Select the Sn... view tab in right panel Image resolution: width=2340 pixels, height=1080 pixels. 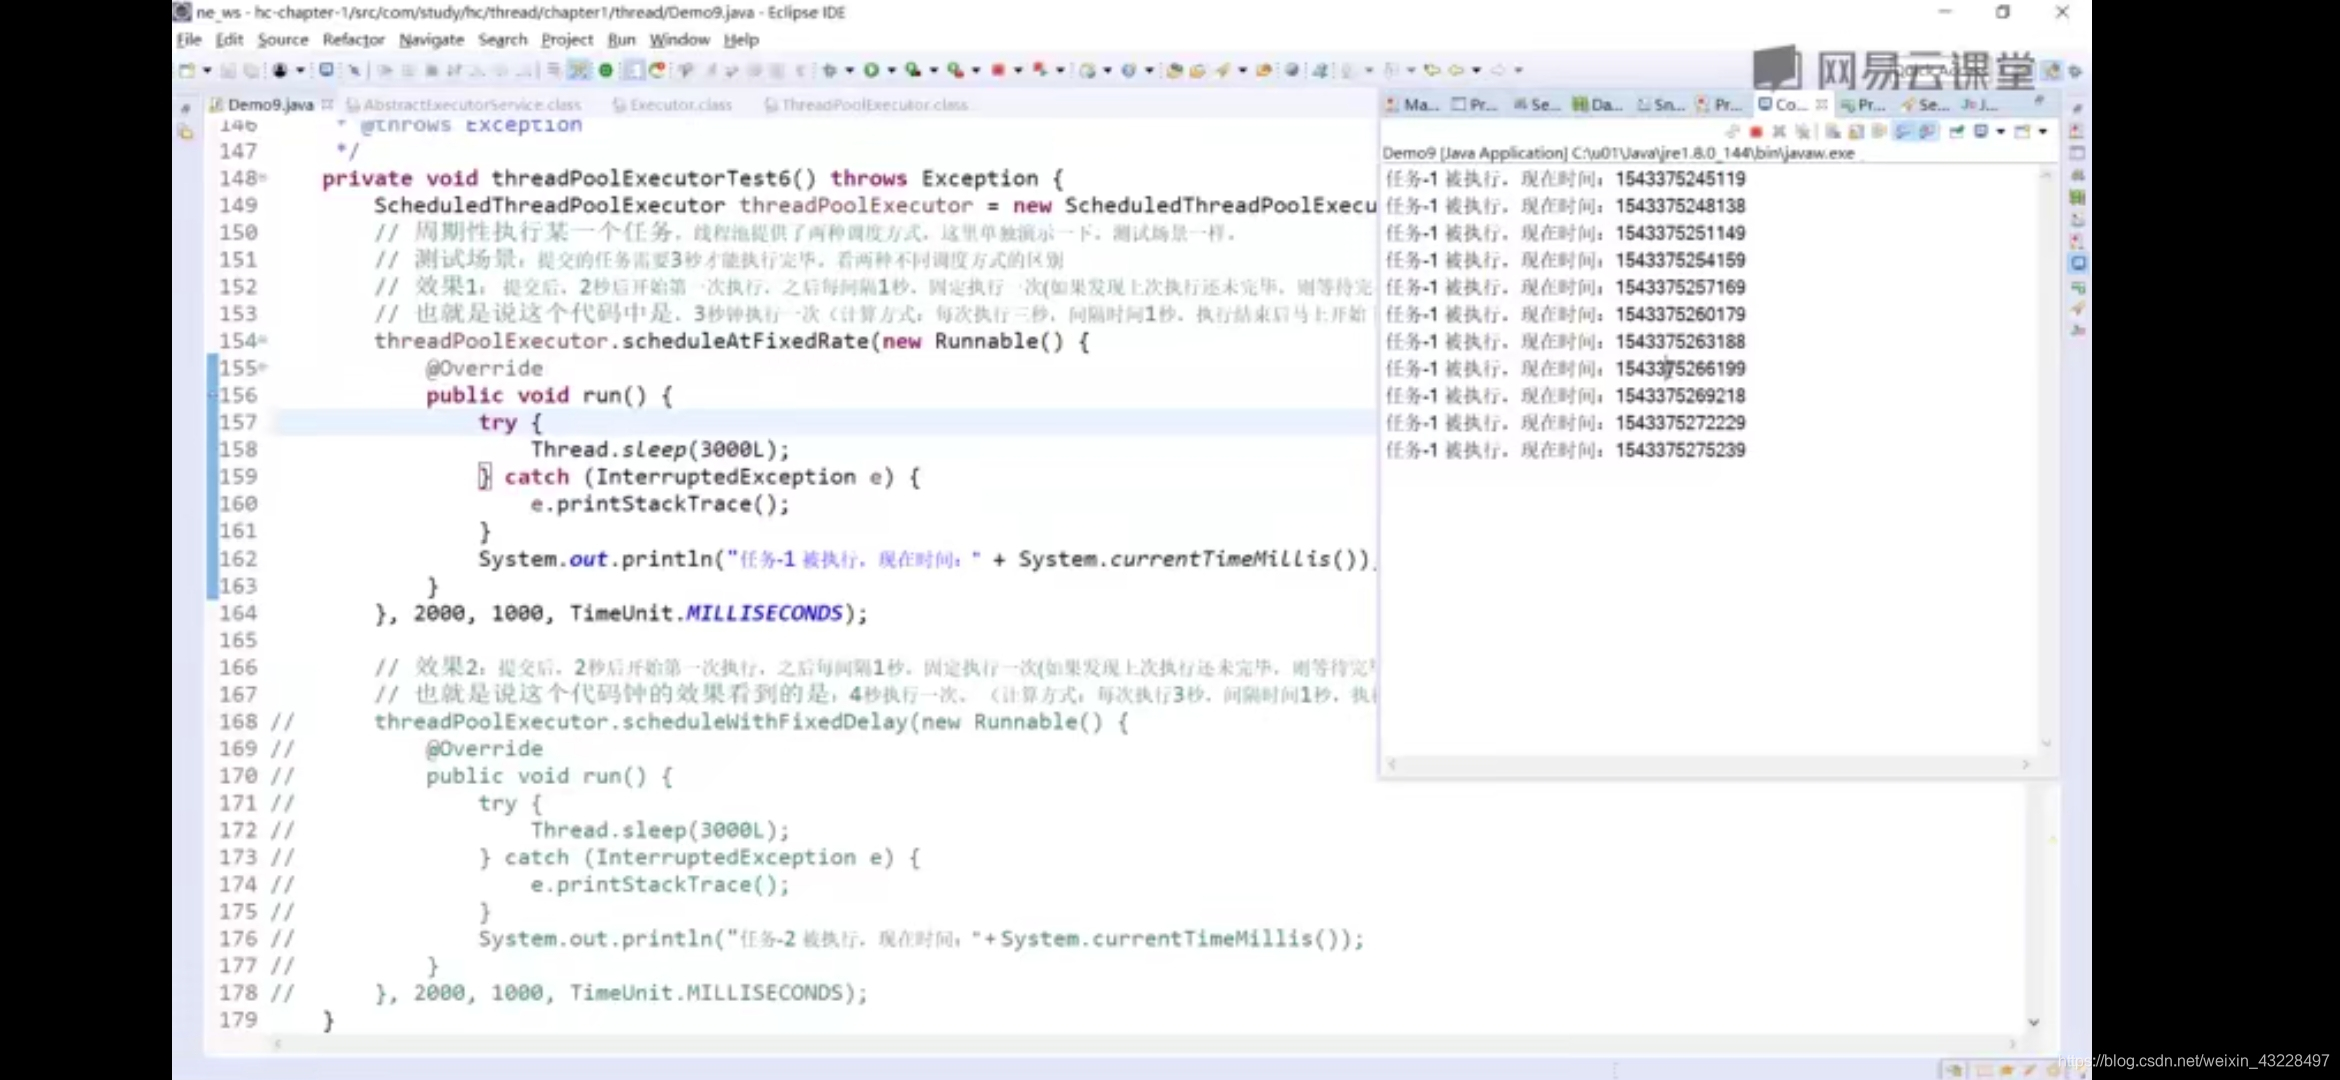click(x=1660, y=104)
